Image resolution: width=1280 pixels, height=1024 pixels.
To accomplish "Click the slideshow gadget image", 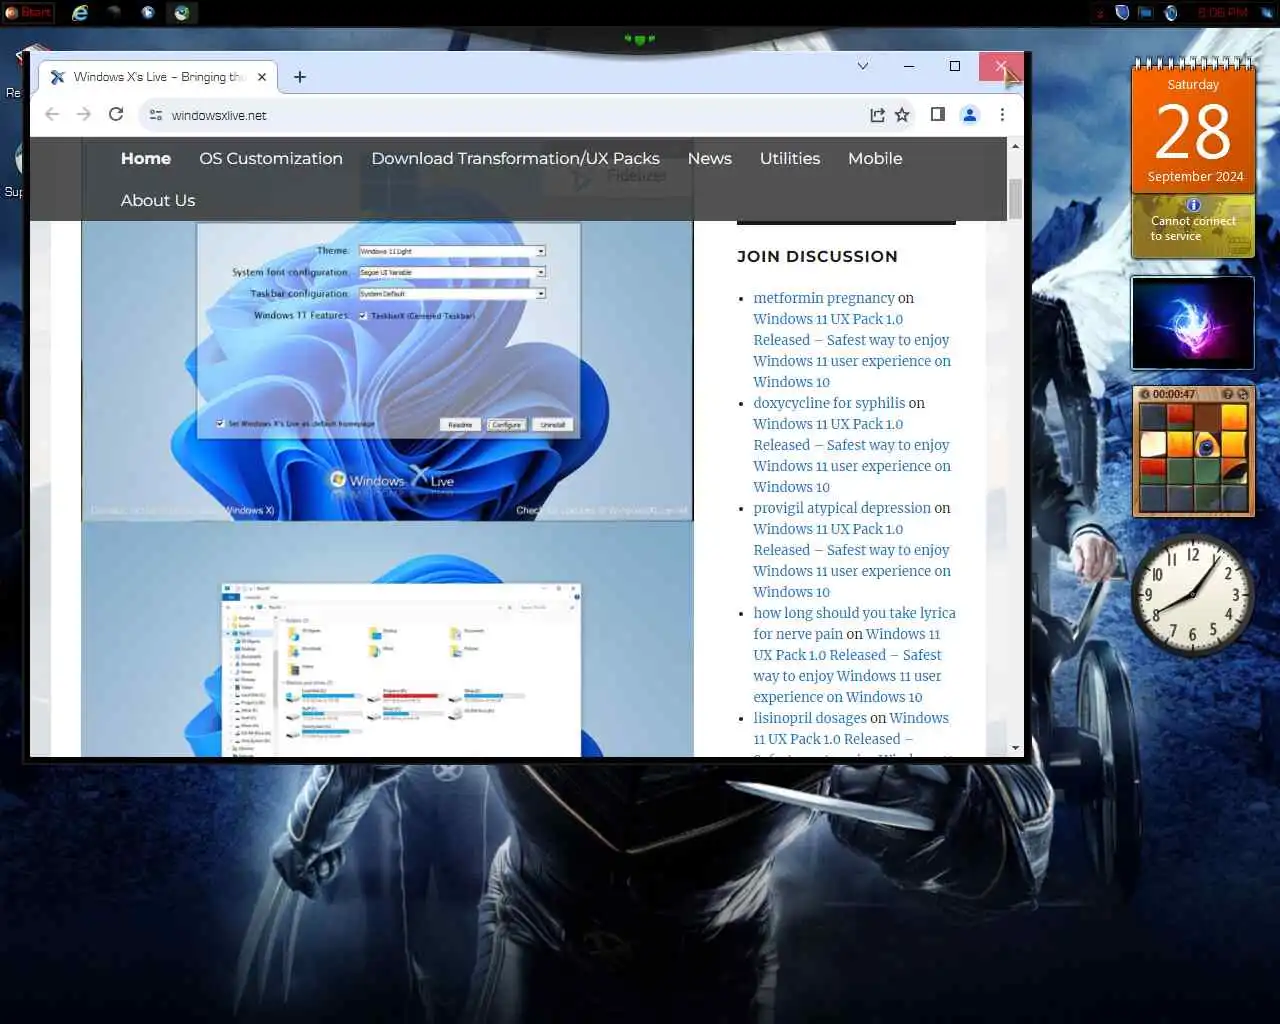I will [1193, 322].
